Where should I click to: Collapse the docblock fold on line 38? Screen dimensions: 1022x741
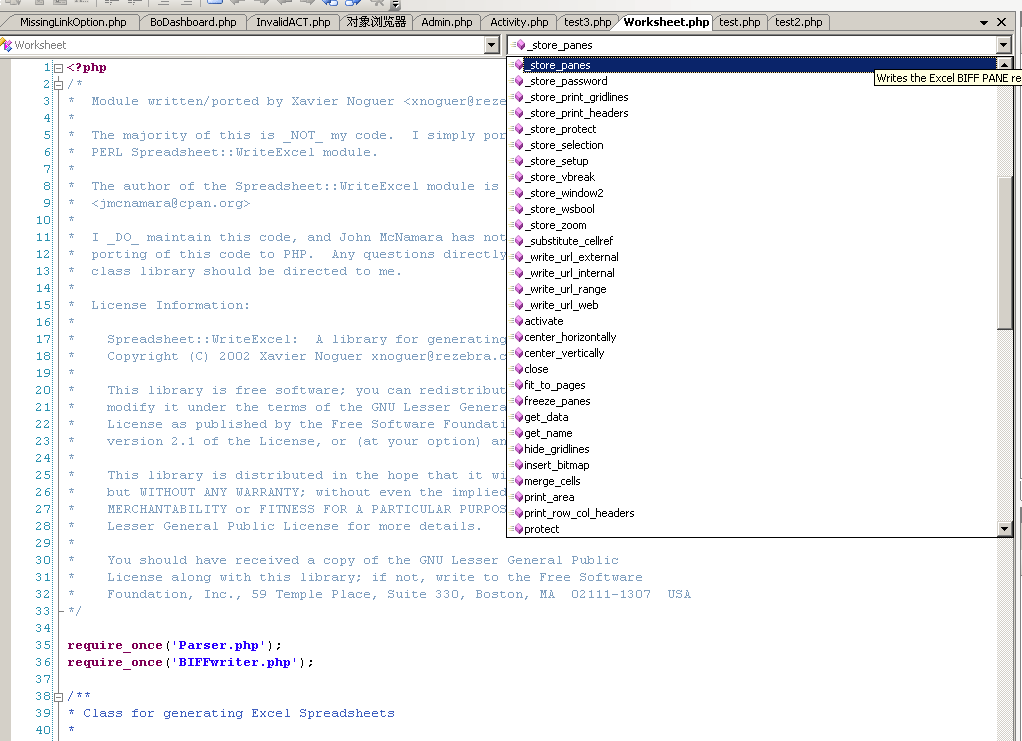click(x=58, y=696)
